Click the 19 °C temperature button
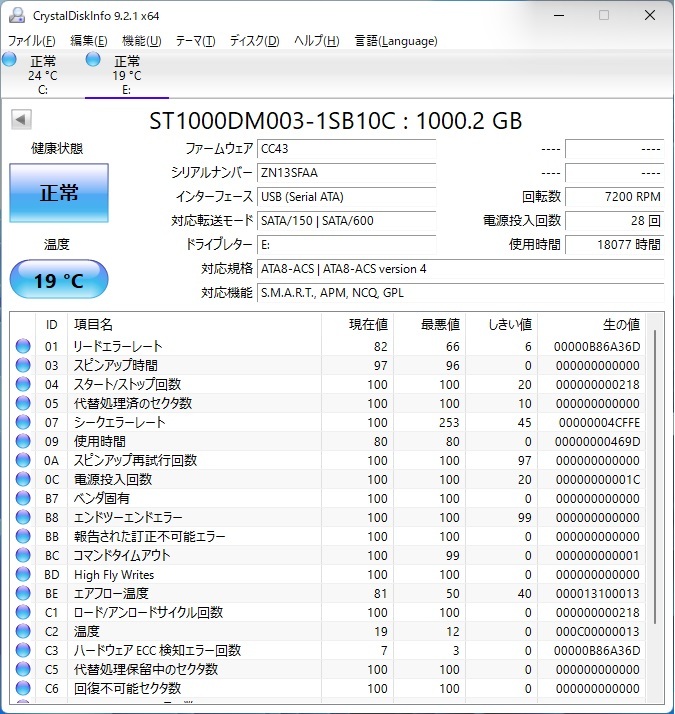Viewport: 675px width, 714px height. point(59,280)
